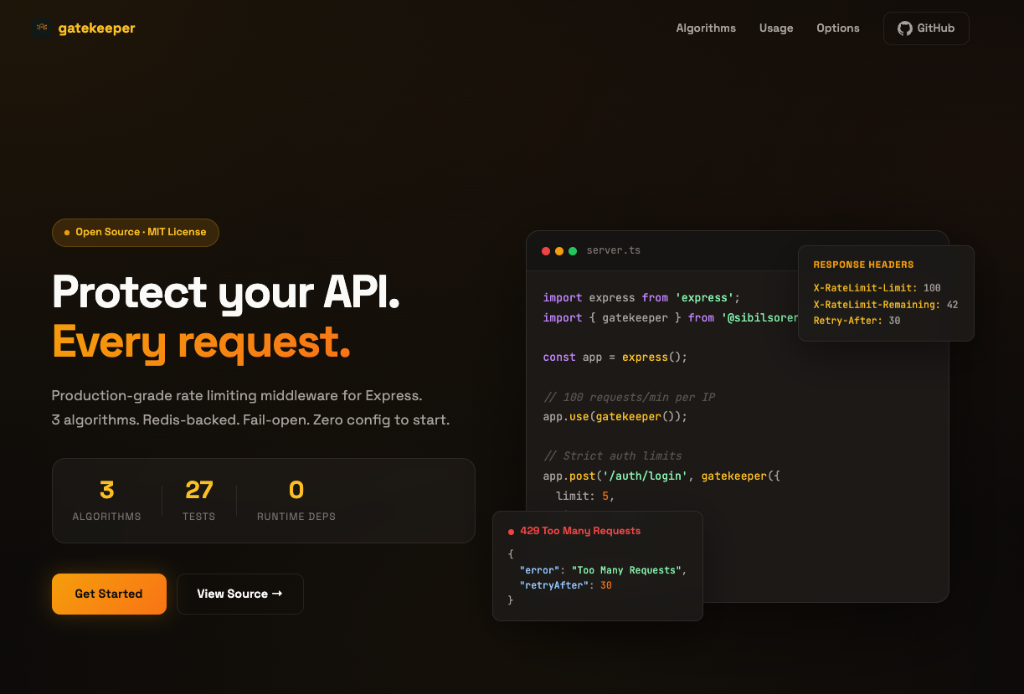
Task: Click the app.use(gatekeeper()); line
Action: pos(615,417)
